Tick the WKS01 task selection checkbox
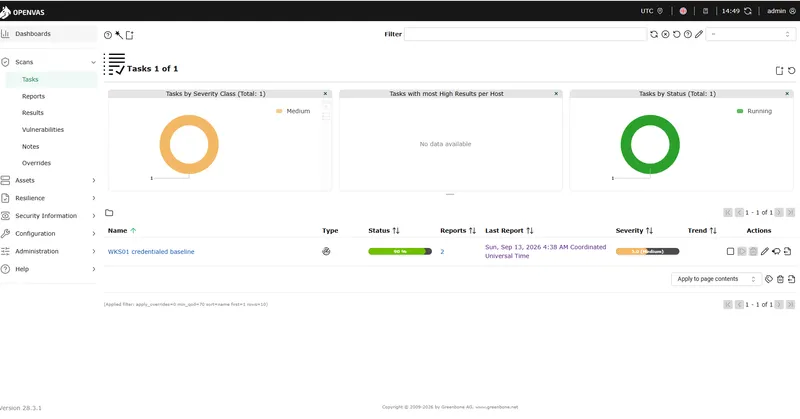 pyautogui.click(x=730, y=251)
